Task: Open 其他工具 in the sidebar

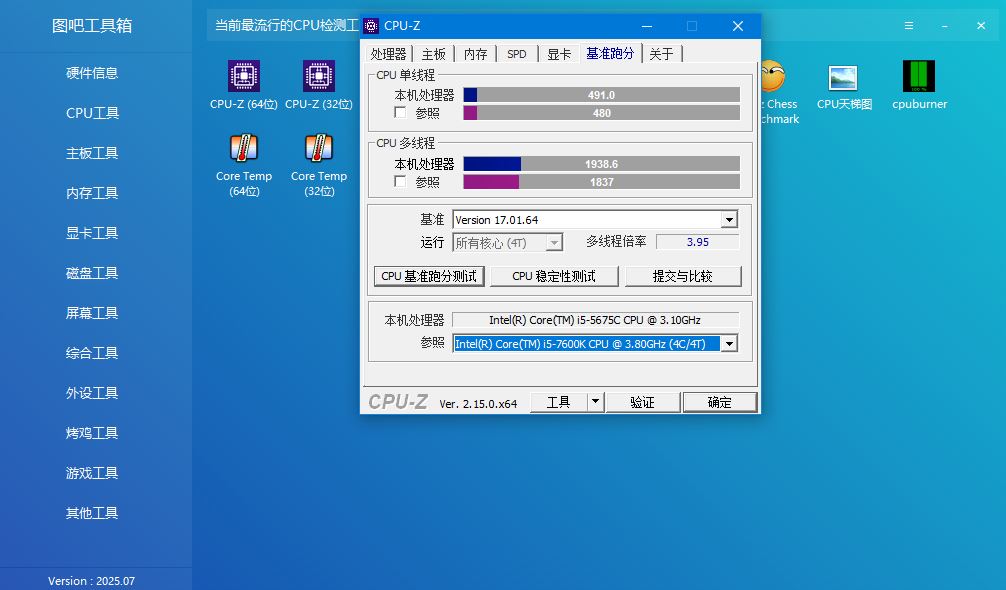Action: click(x=92, y=513)
